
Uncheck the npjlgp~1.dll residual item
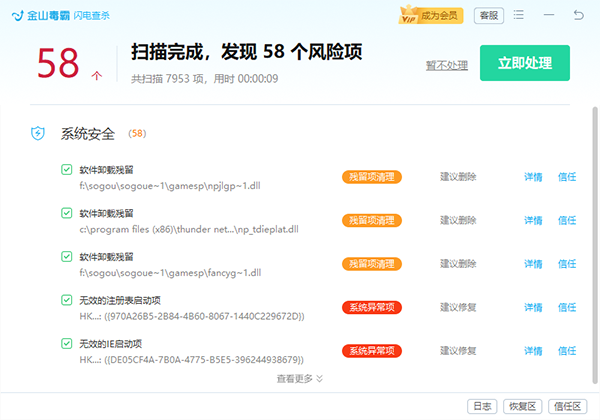67,169
